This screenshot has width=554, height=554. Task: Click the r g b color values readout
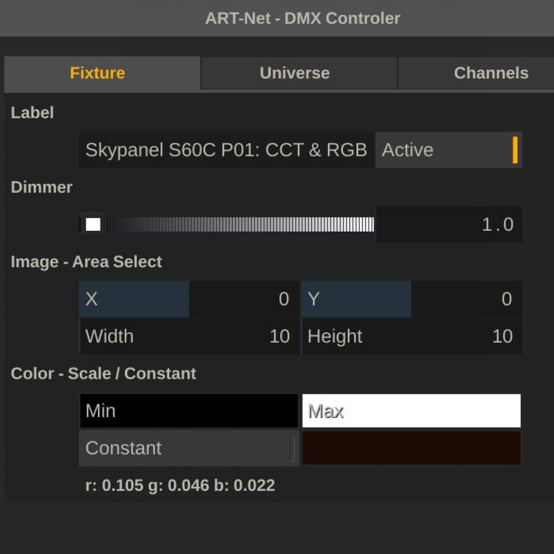point(180,485)
